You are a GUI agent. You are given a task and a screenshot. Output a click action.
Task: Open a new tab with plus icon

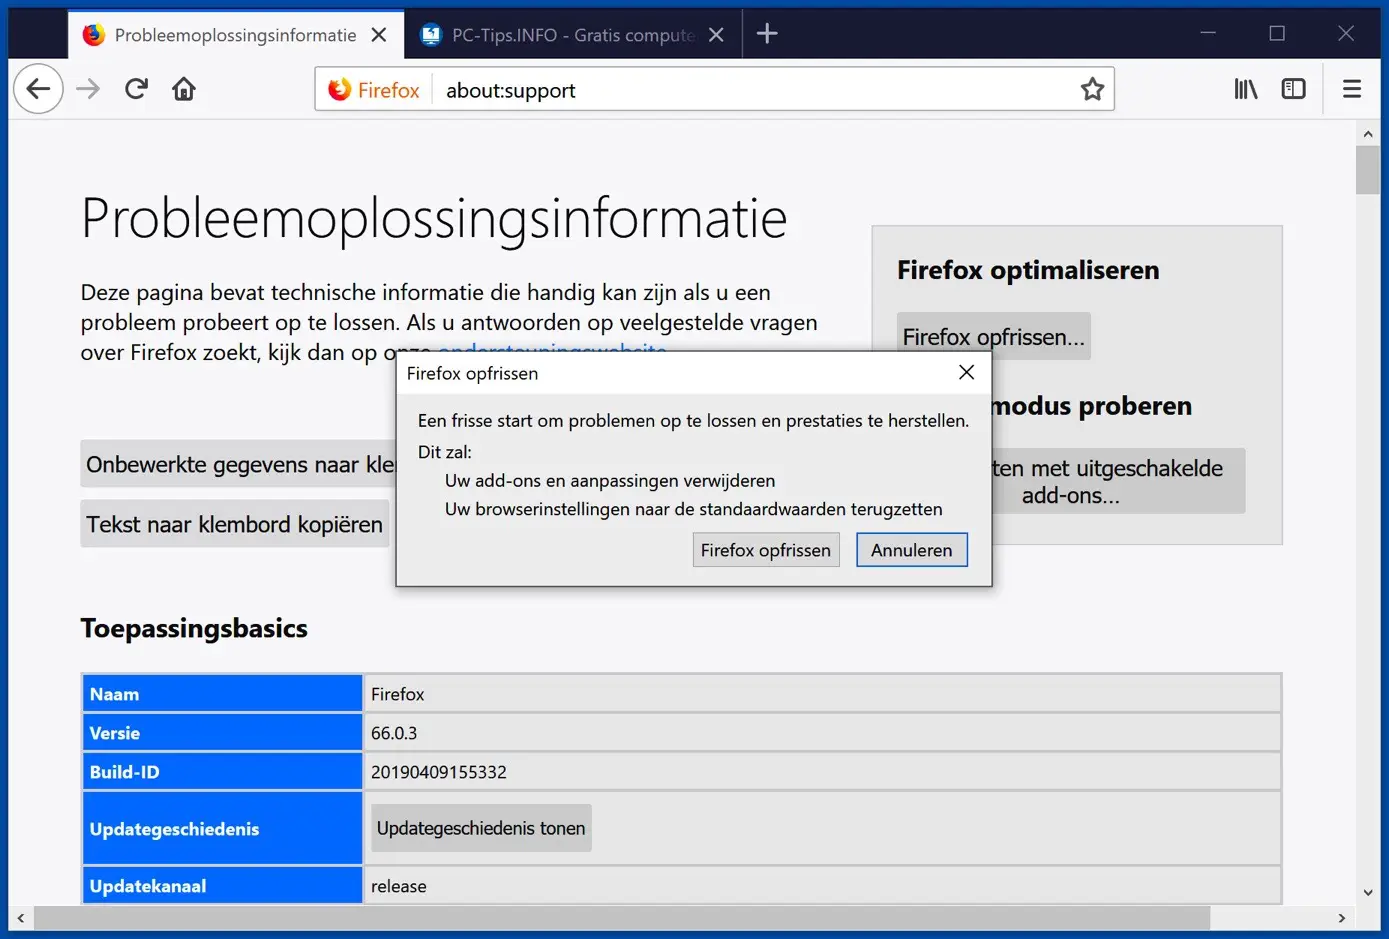[x=767, y=34]
